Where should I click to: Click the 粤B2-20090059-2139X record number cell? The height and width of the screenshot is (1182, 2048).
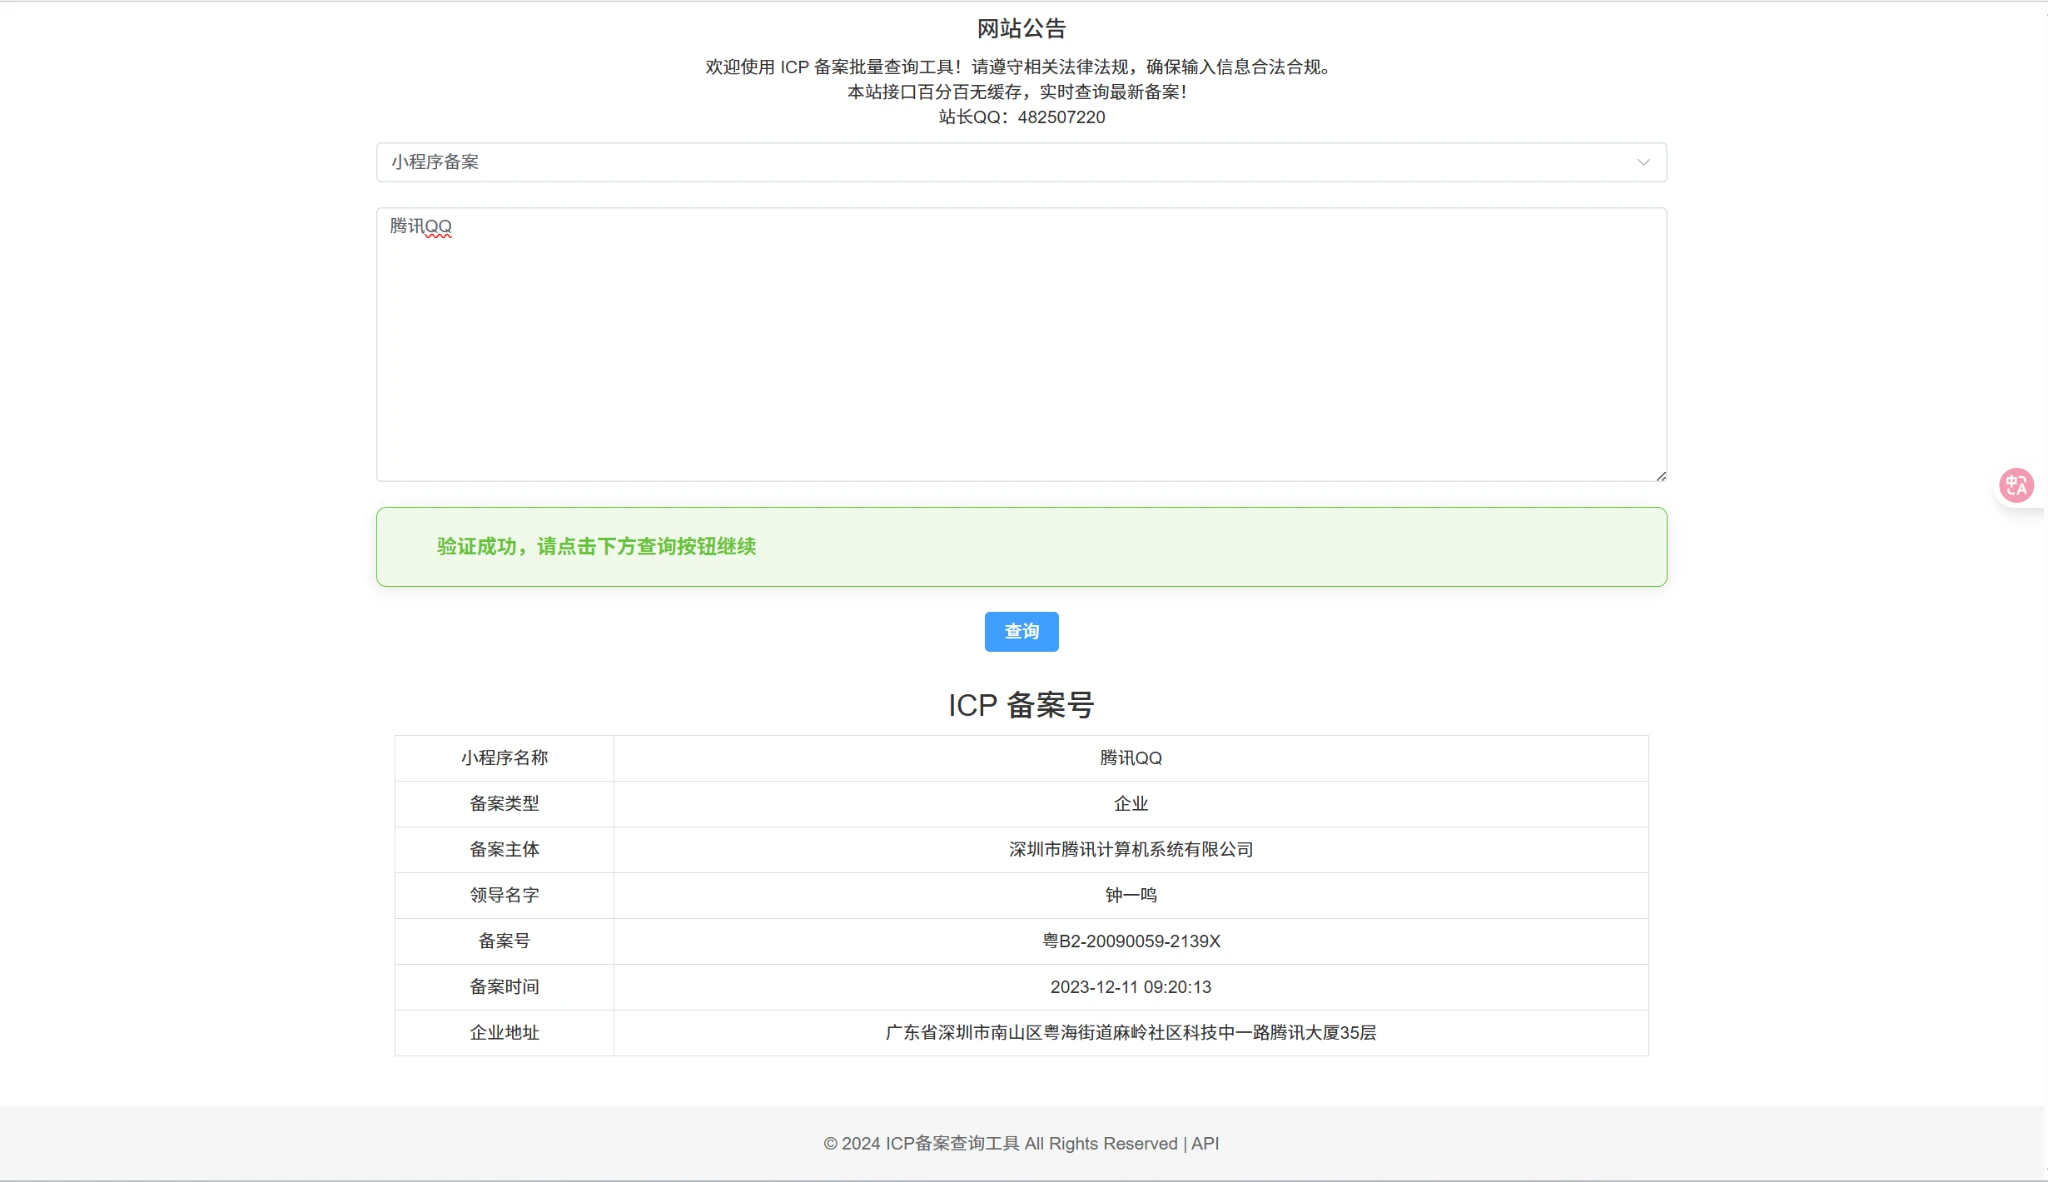1130,941
